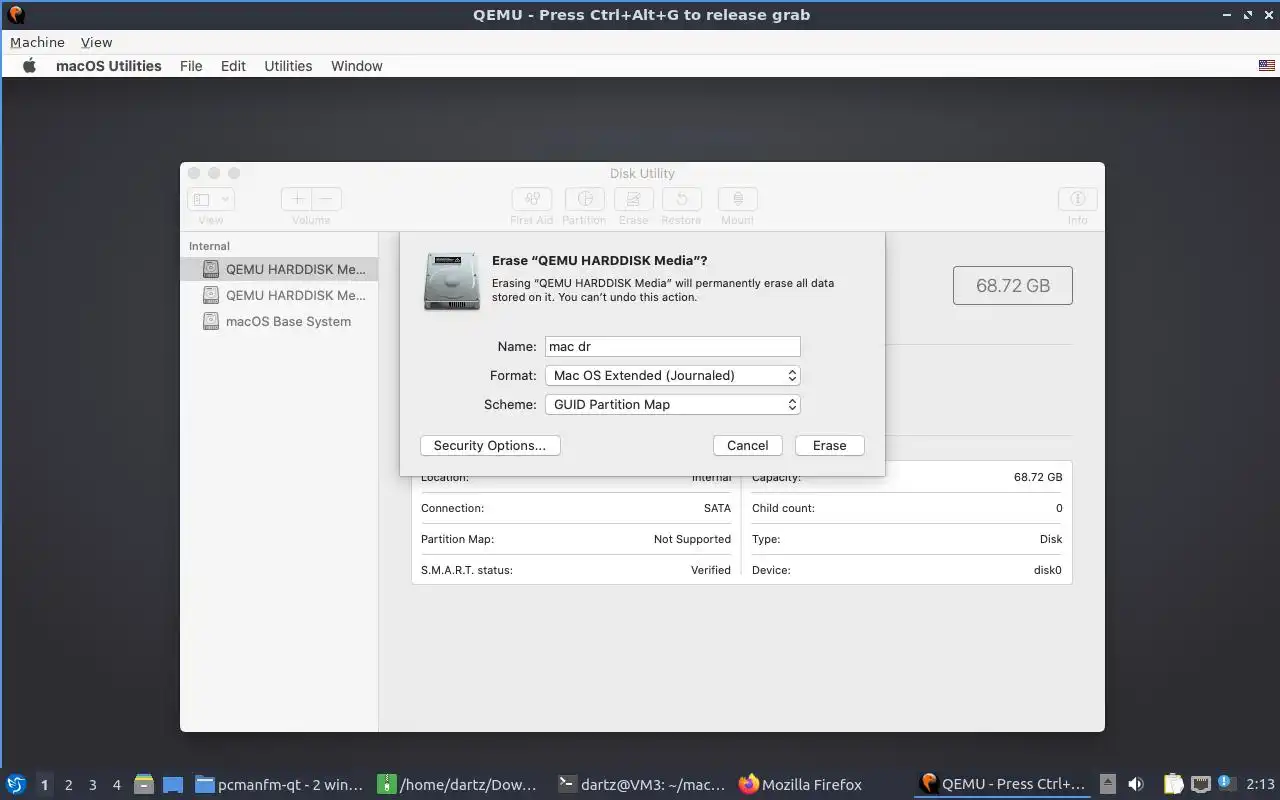Open the Scheme dropdown

[x=672, y=404]
